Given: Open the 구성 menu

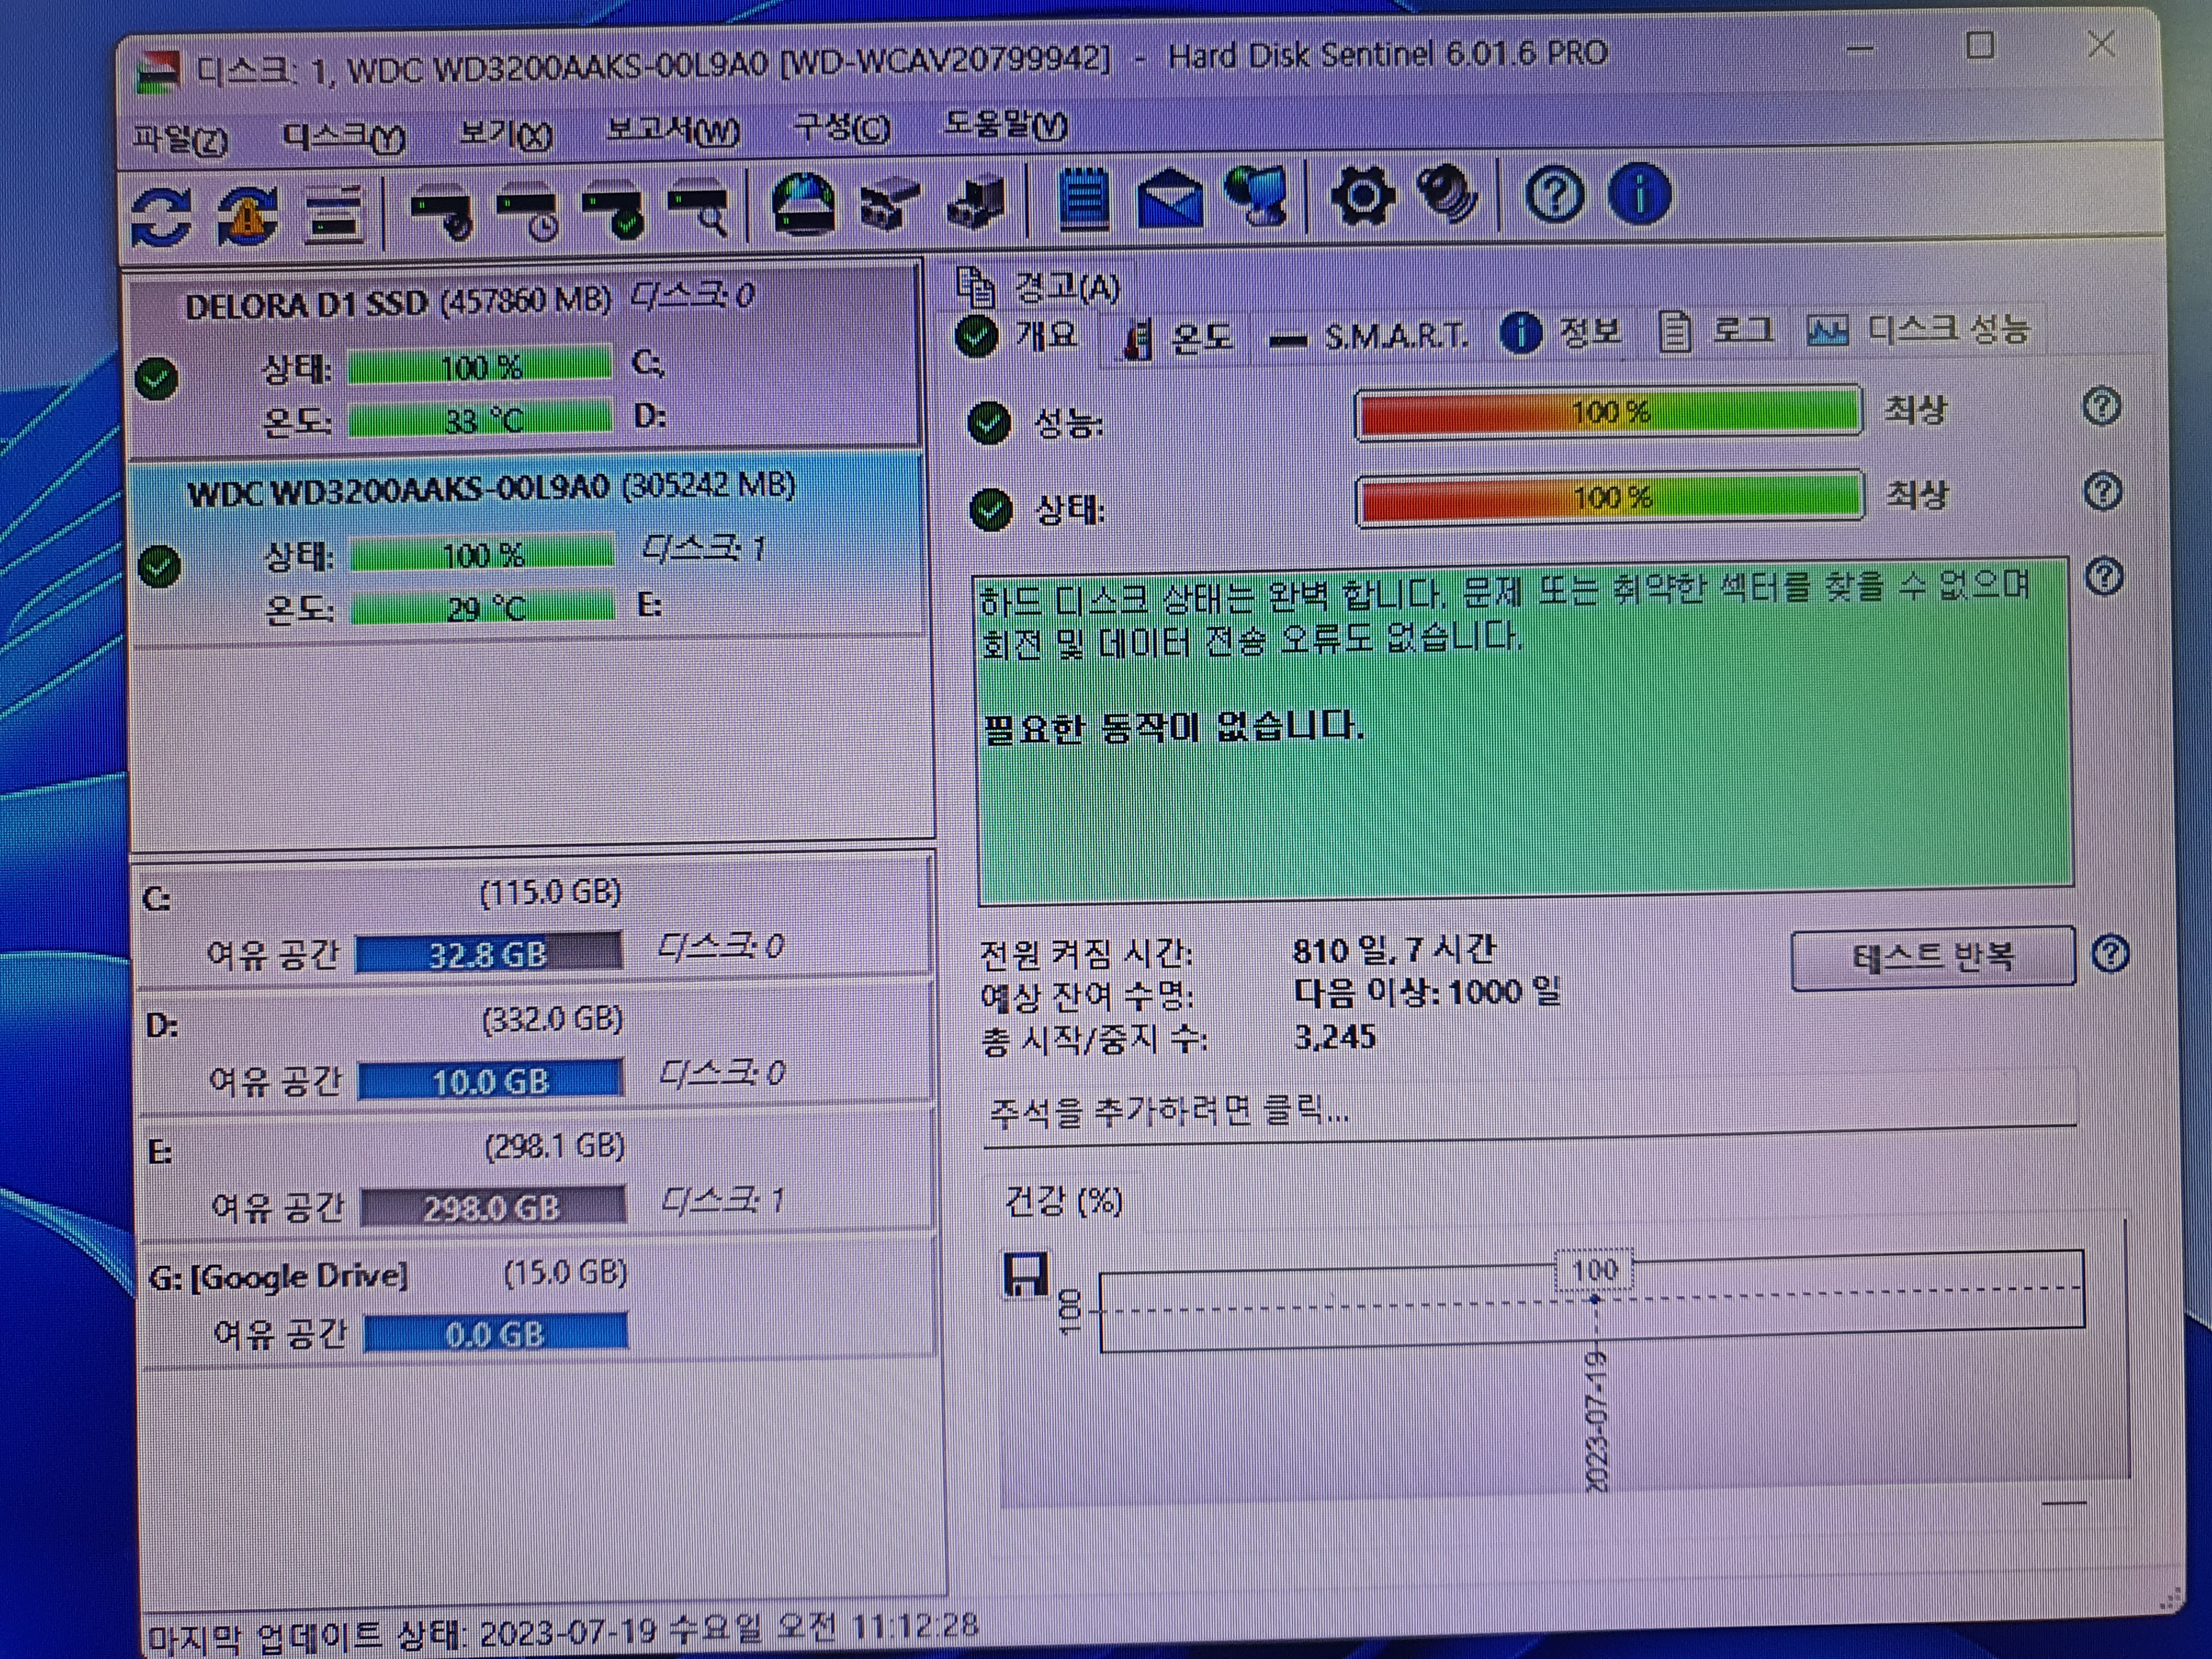Looking at the screenshot, I should pos(841,128).
